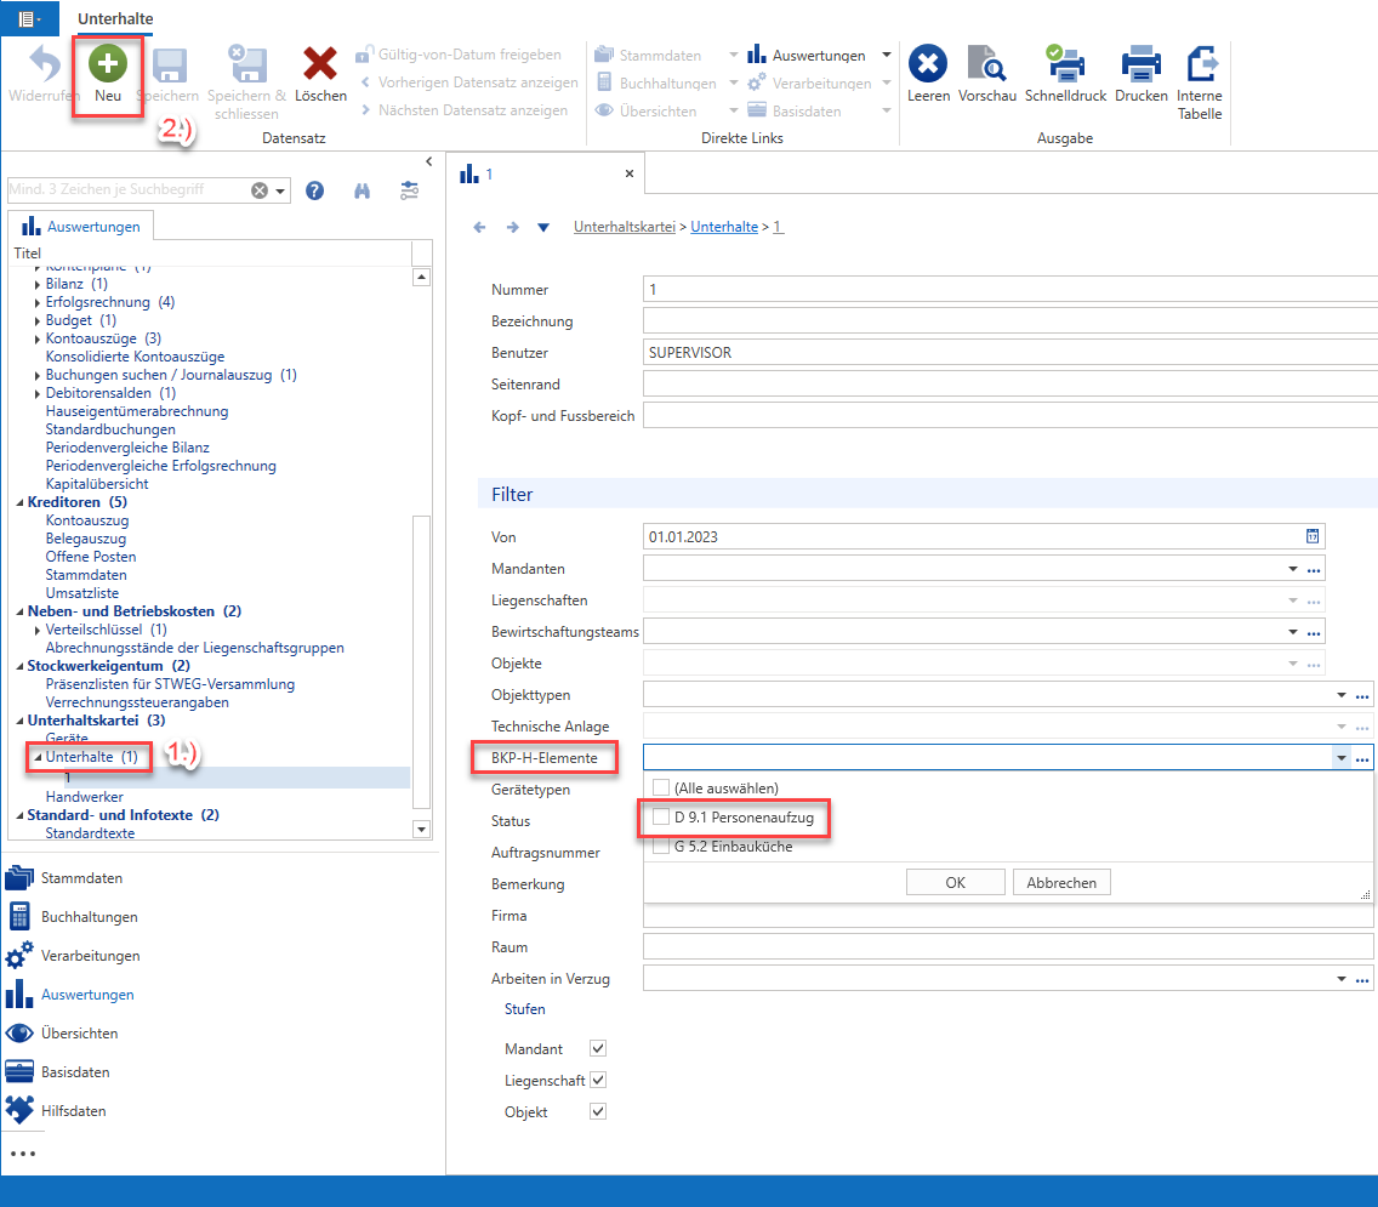Open the Bewirtschaftungsteams dropdown arrow
The width and height of the screenshot is (1378, 1207).
(x=1293, y=632)
